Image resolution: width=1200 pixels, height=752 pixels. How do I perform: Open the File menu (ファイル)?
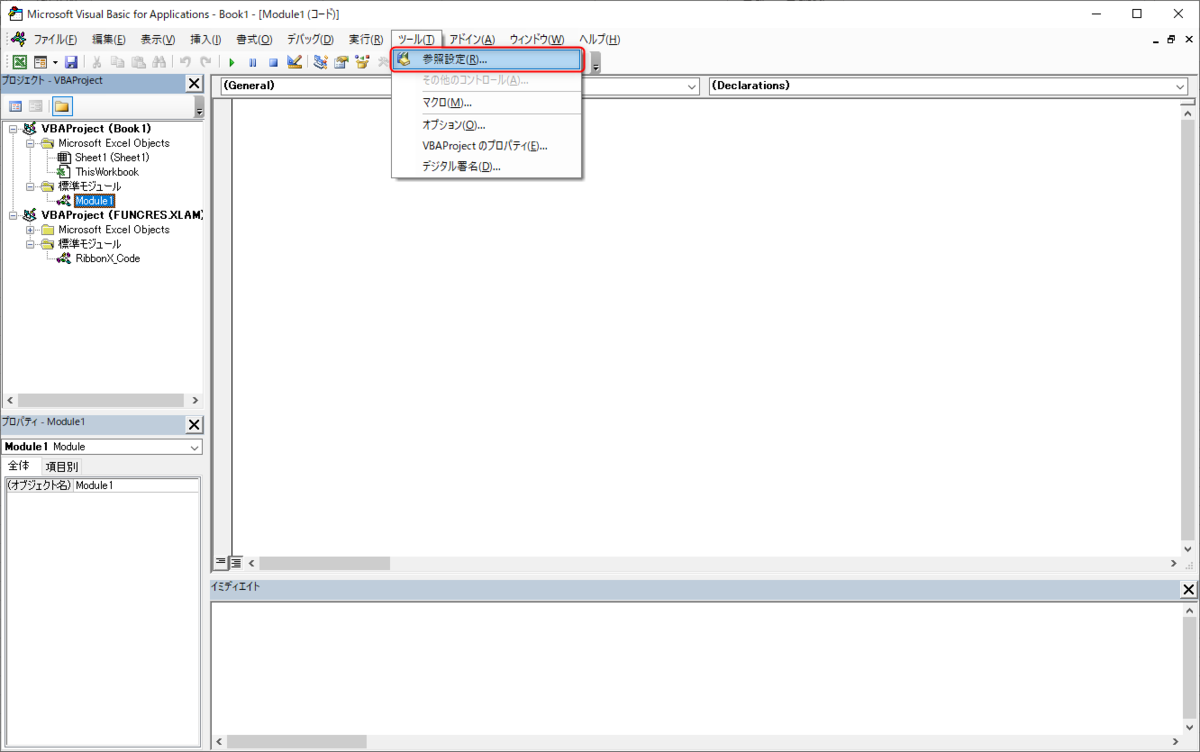(x=55, y=39)
